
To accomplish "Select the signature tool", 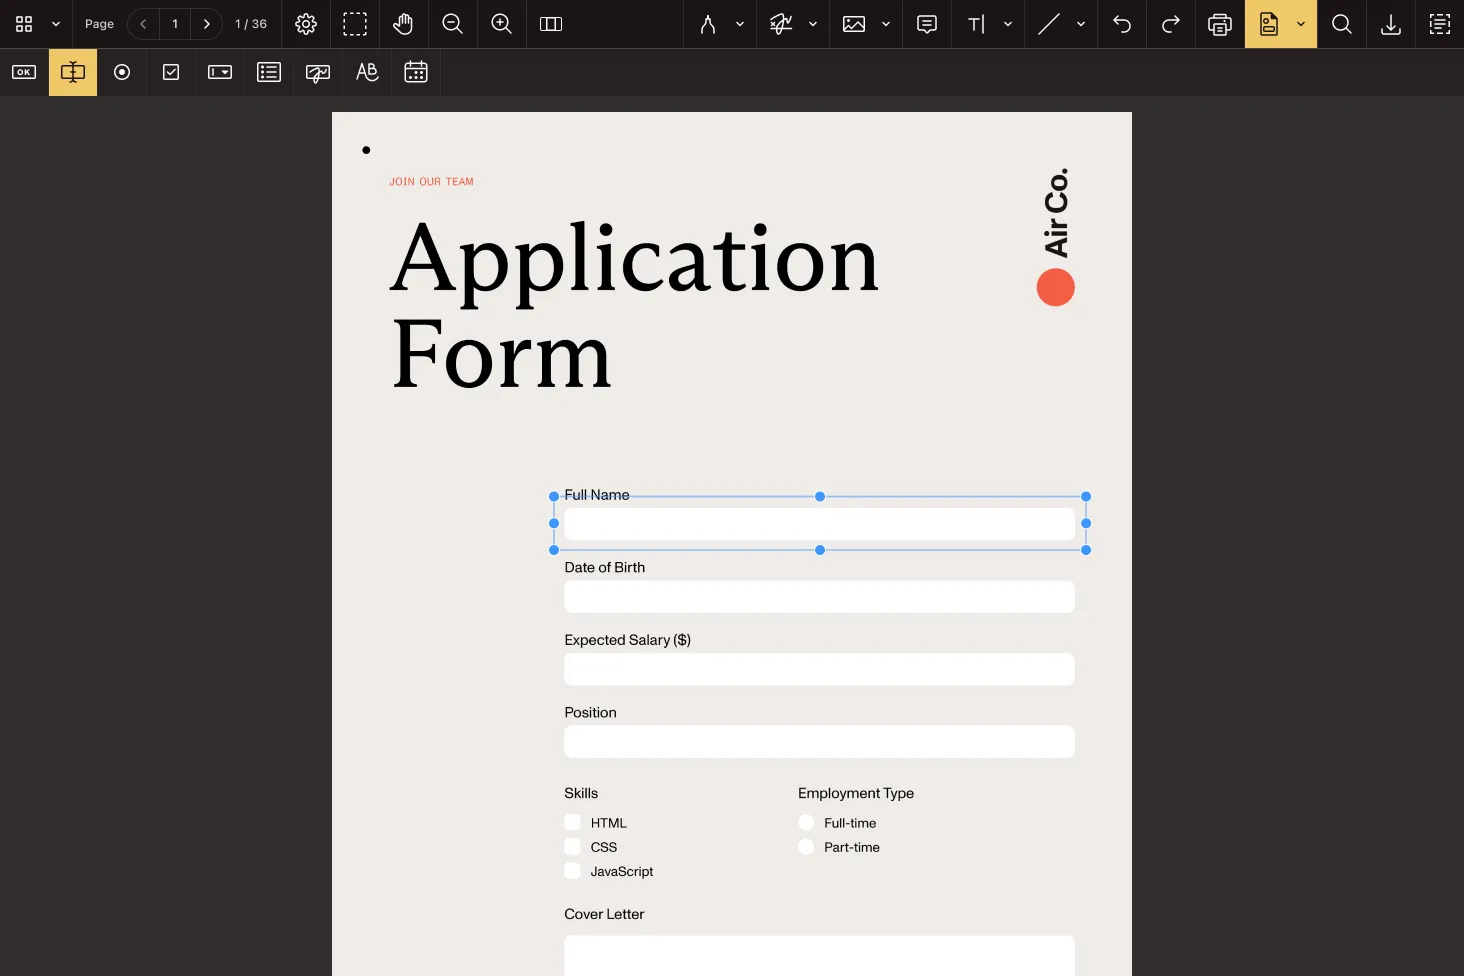I will [x=781, y=24].
